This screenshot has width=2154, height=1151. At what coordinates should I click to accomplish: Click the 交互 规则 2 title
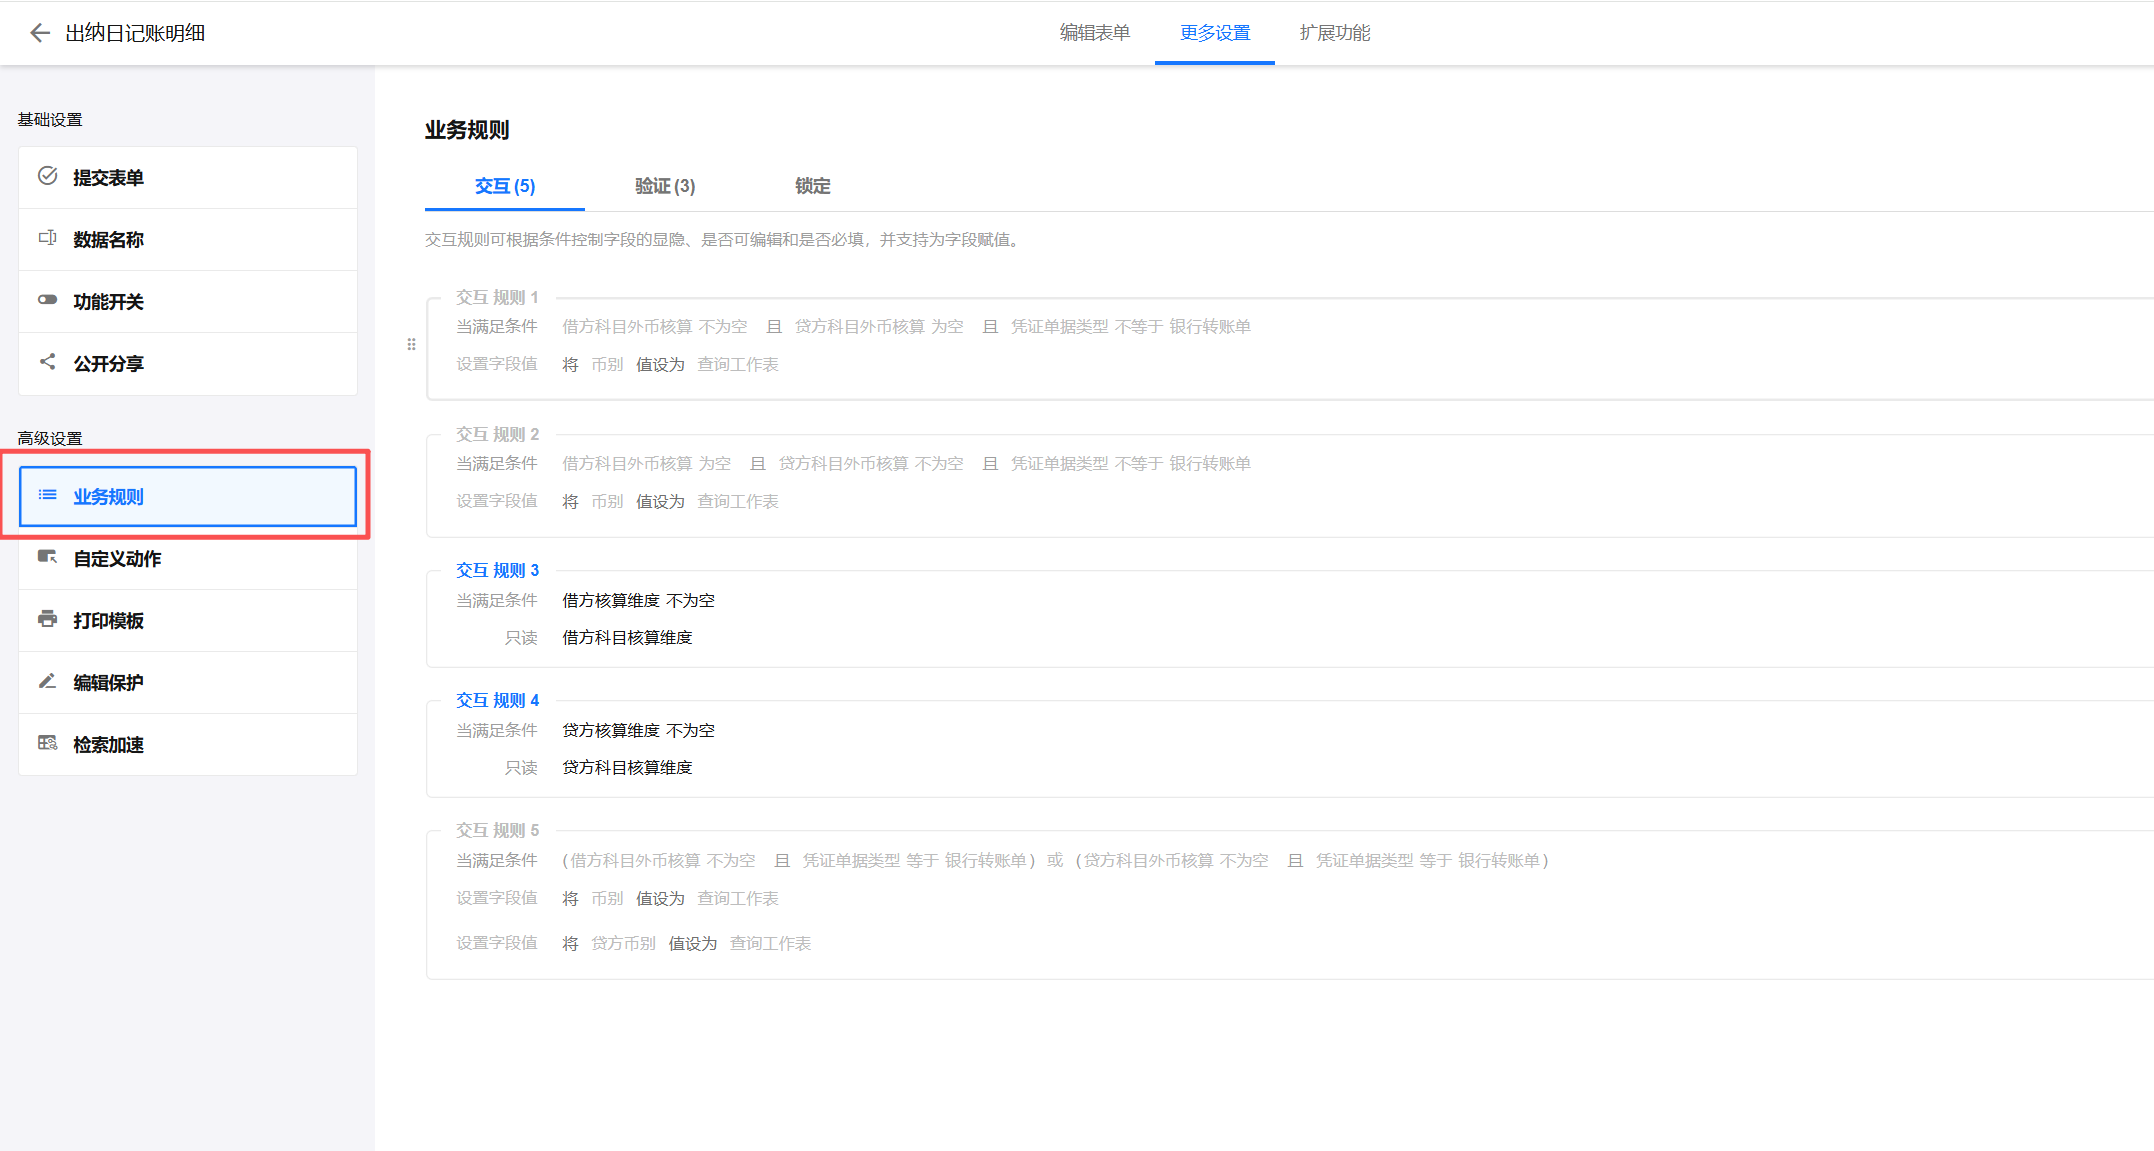[x=497, y=434]
